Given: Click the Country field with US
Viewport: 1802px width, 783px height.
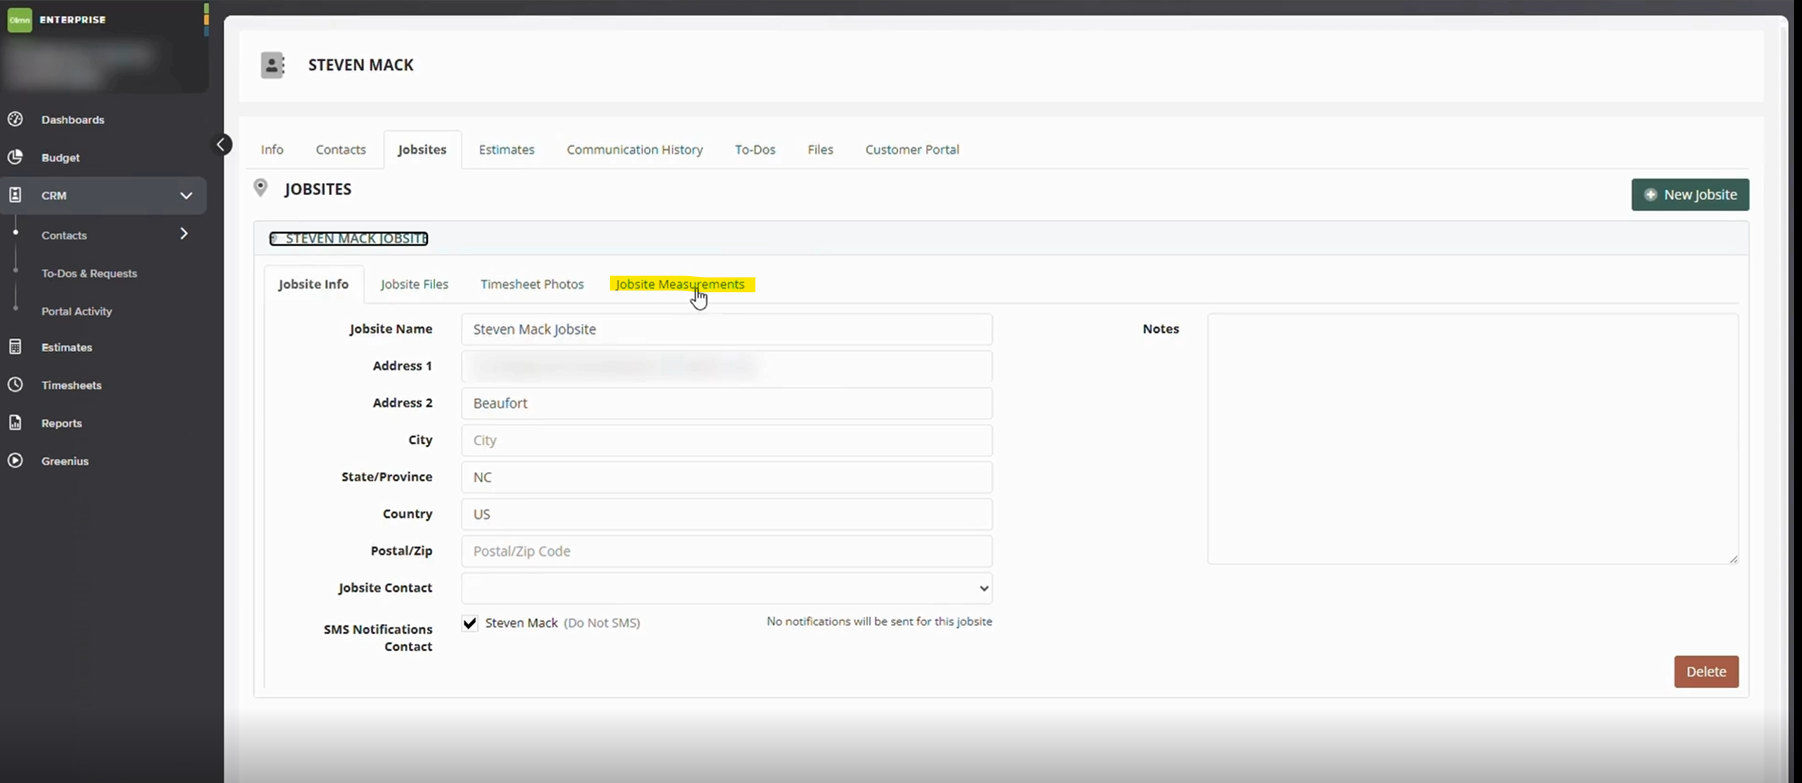Looking at the screenshot, I should (727, 514).
